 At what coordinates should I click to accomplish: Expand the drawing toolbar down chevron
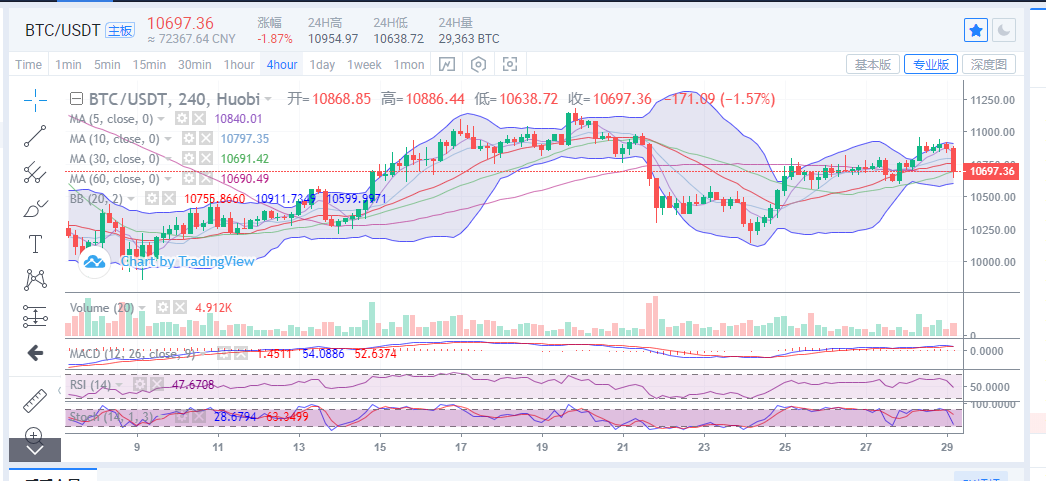coord(35,449)
